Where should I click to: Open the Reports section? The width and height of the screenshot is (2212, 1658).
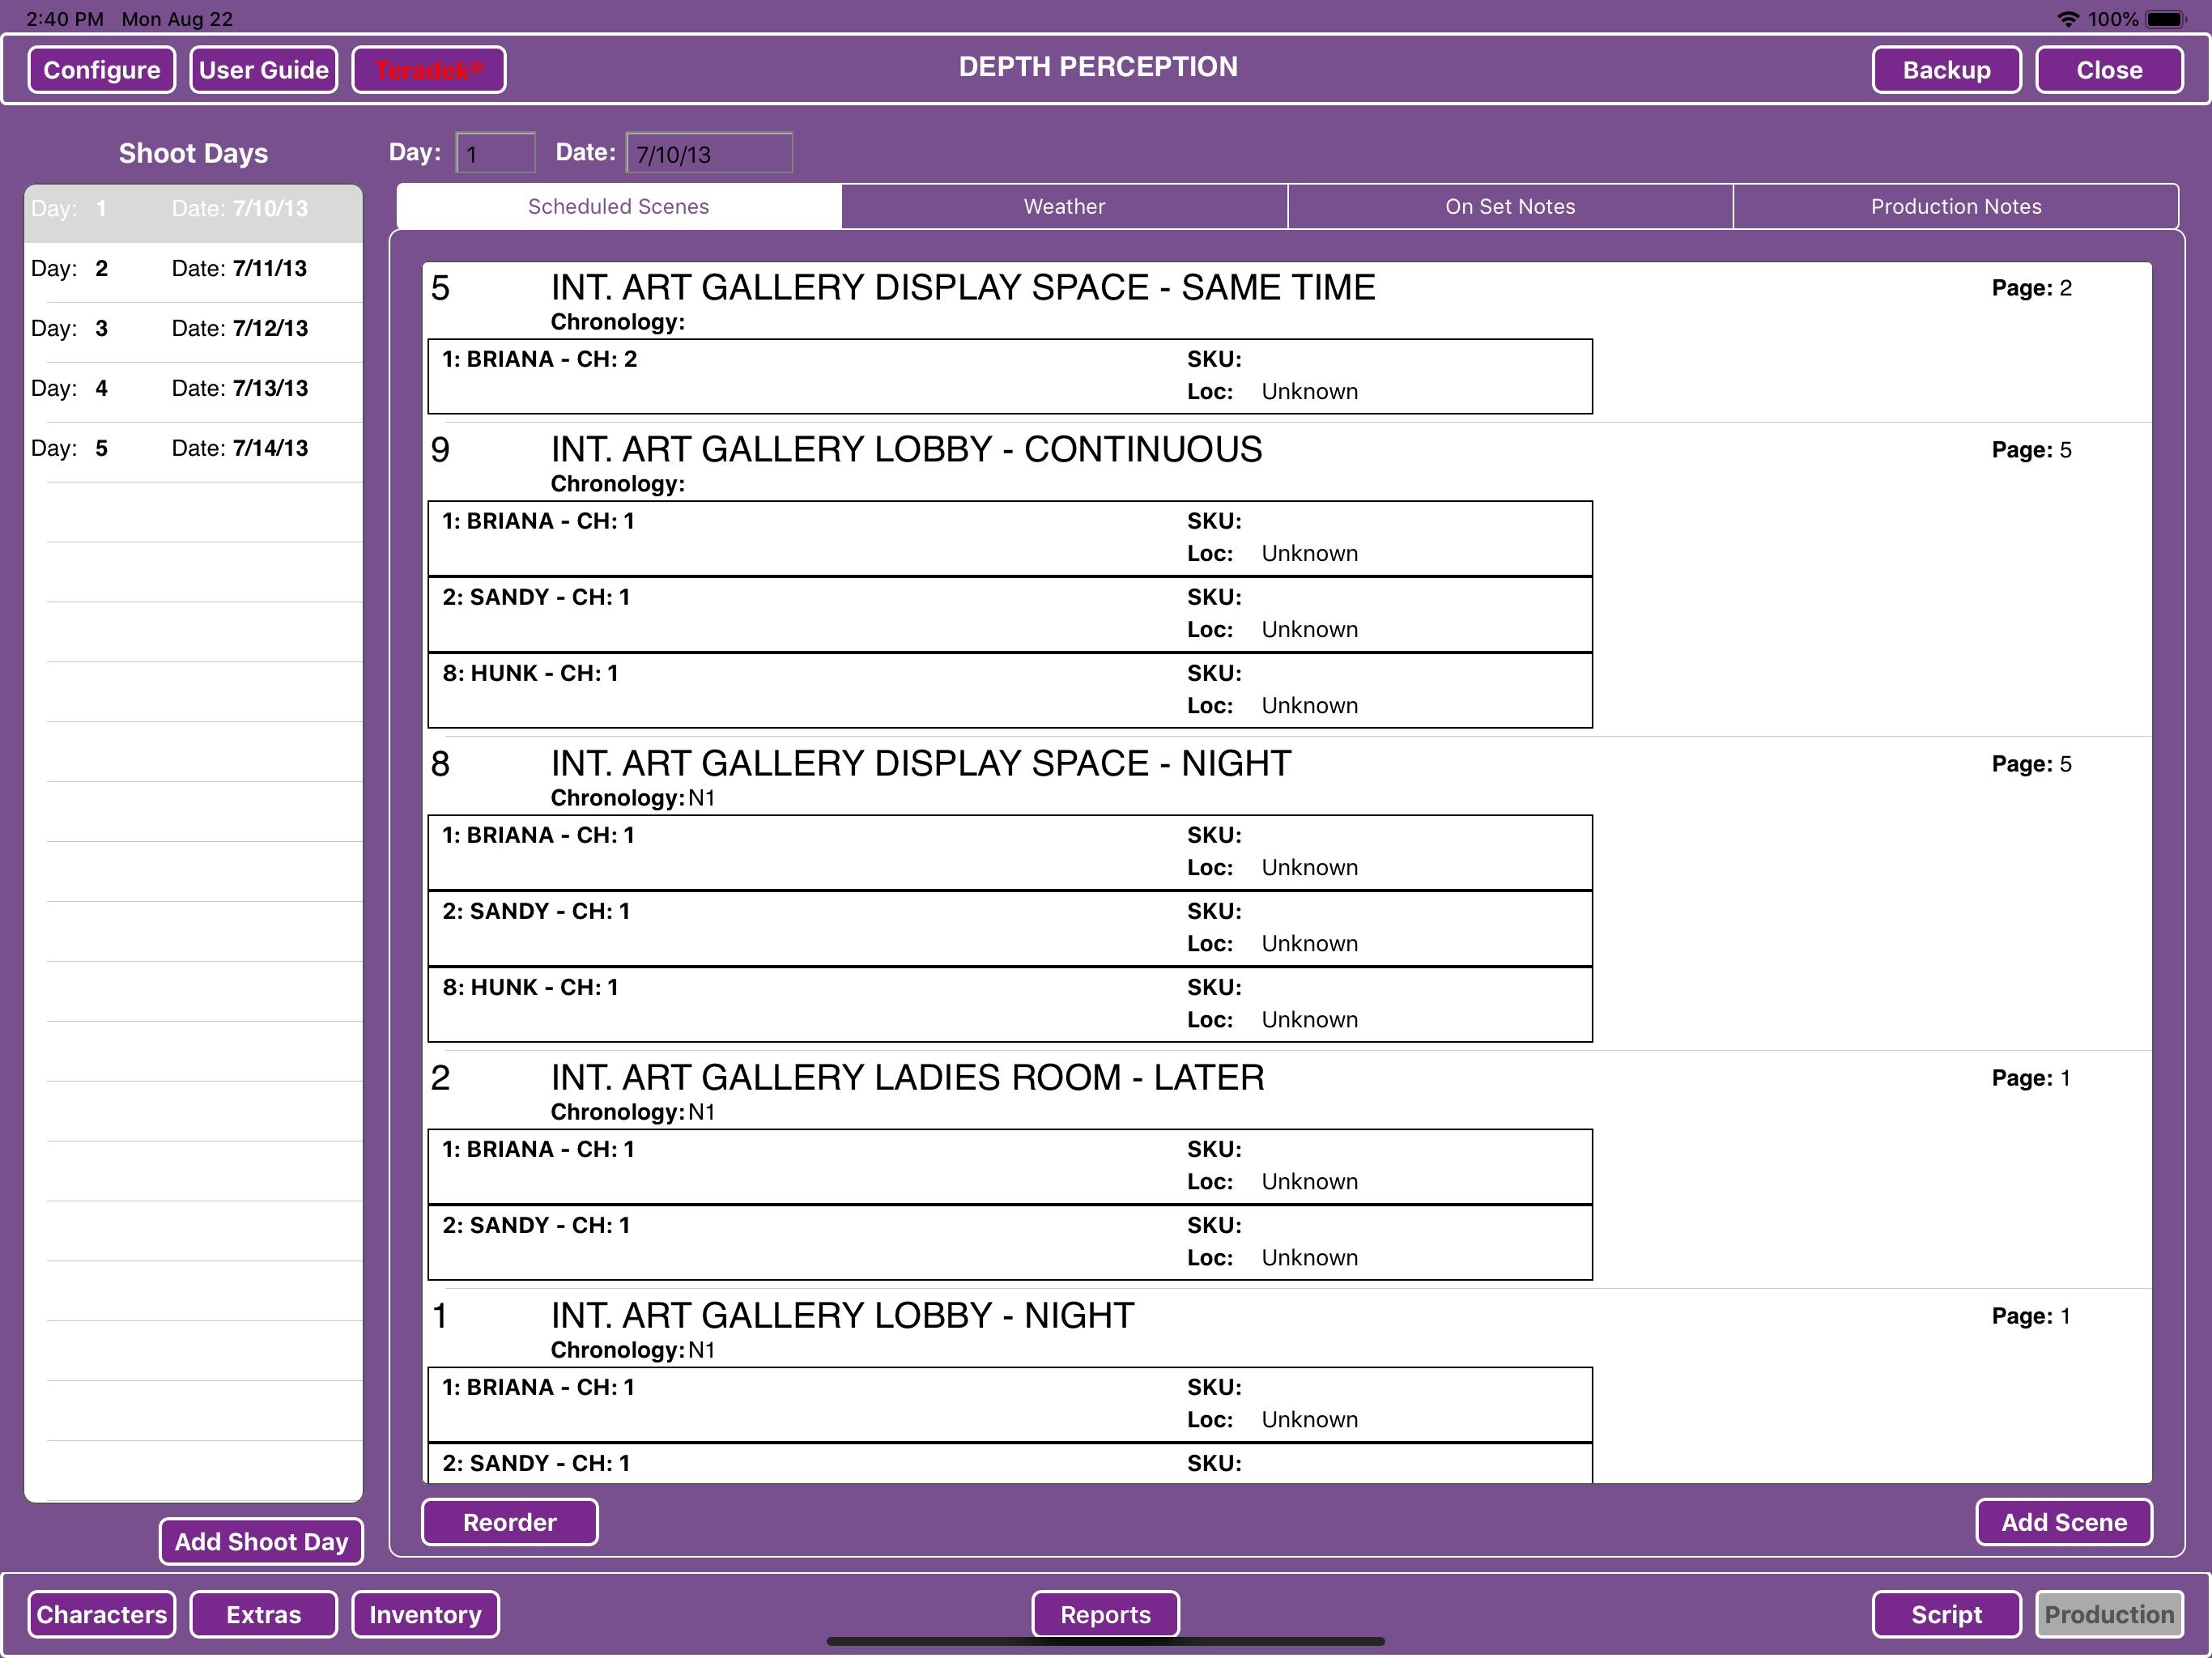click(x=1105, y=1614)
